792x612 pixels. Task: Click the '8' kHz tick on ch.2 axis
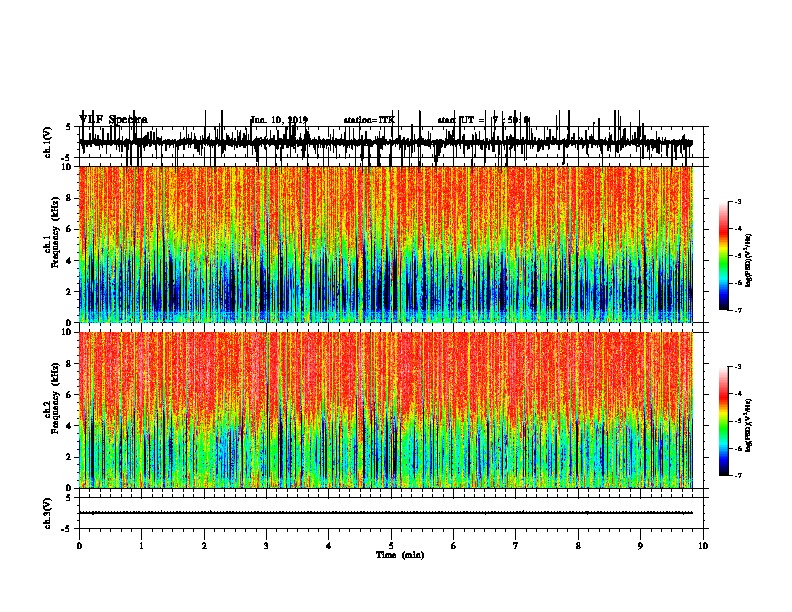click(69, 364)
